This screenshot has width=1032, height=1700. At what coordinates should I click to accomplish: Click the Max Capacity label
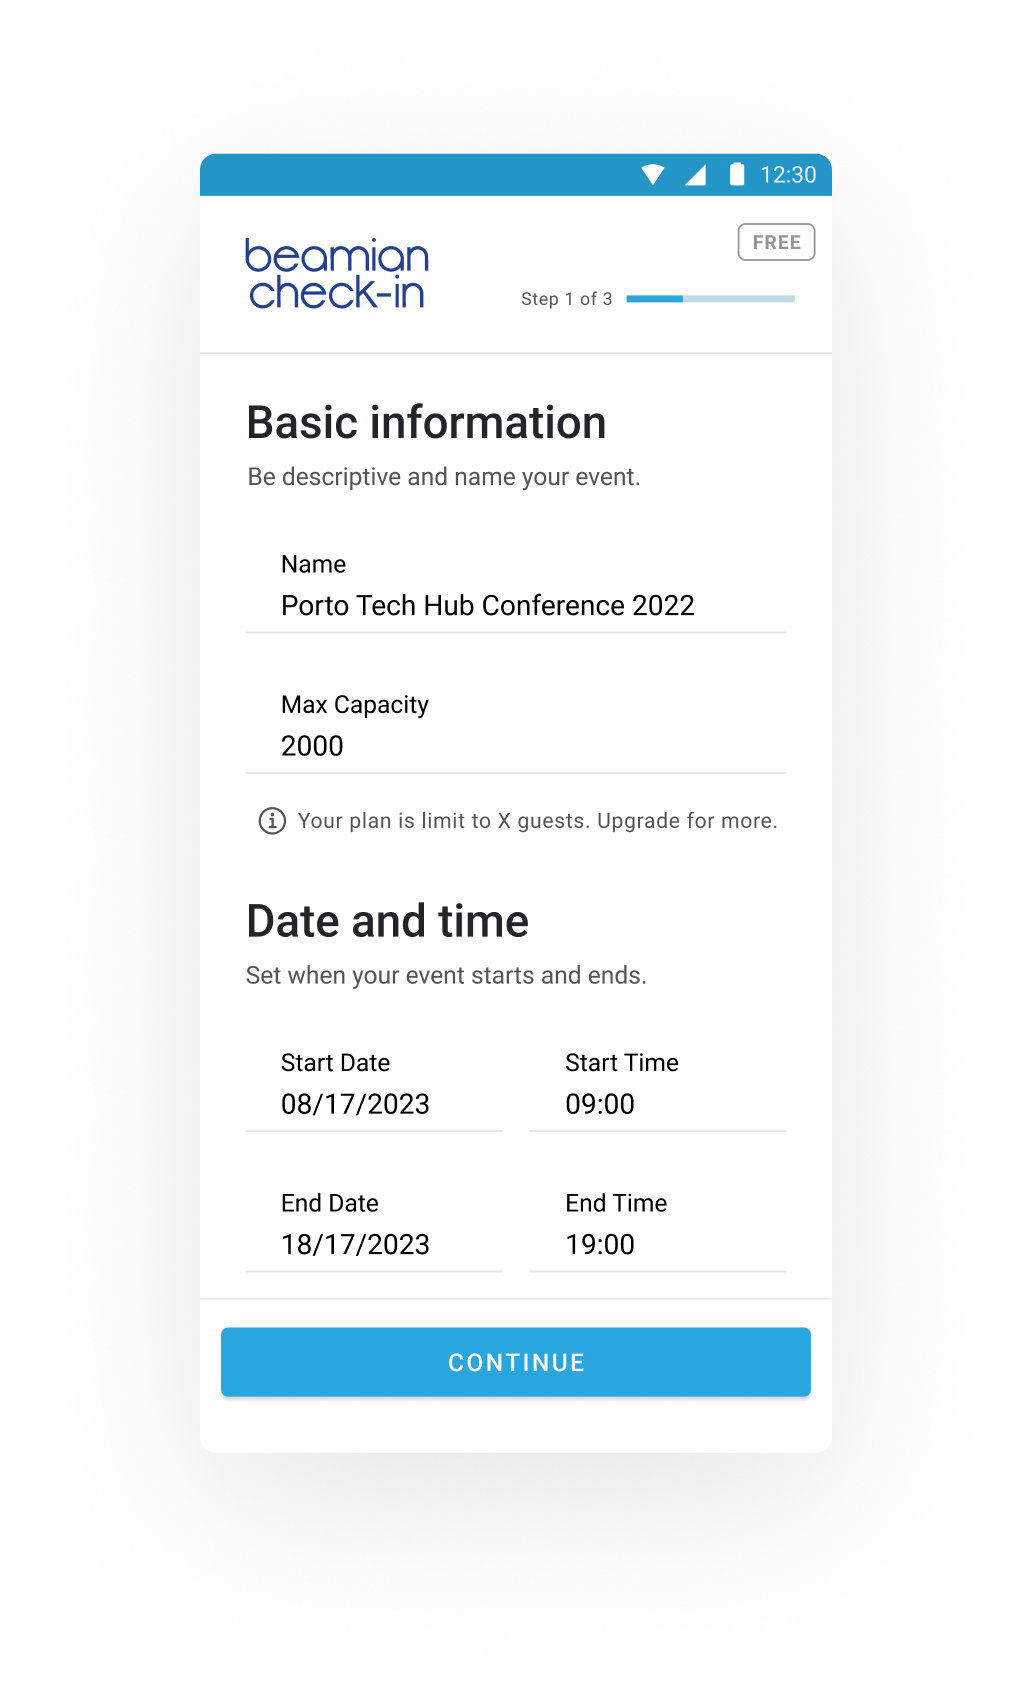click(354, 705)
